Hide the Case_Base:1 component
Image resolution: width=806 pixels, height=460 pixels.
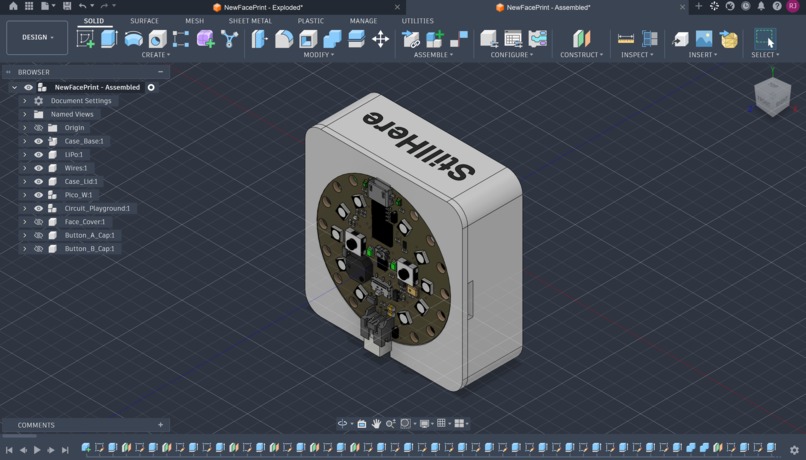tap(39, 141)
